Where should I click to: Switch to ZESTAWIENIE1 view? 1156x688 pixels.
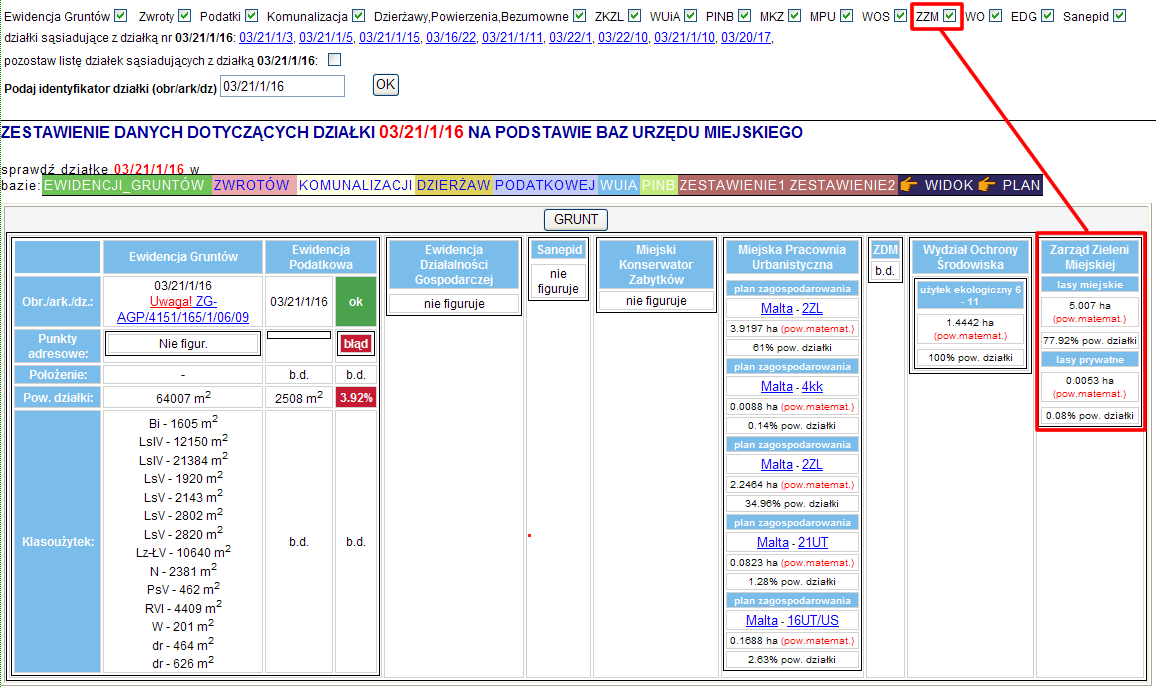731,185
